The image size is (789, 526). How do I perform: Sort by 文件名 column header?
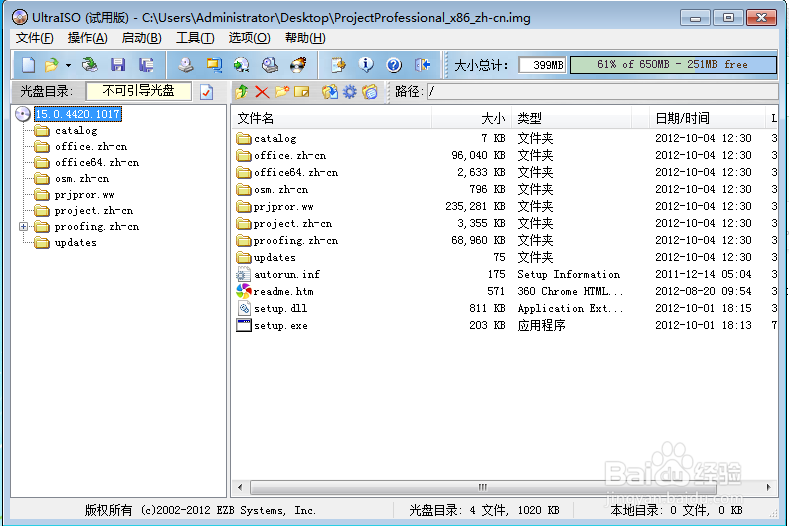pyautogui.click(x=333, y=118)
